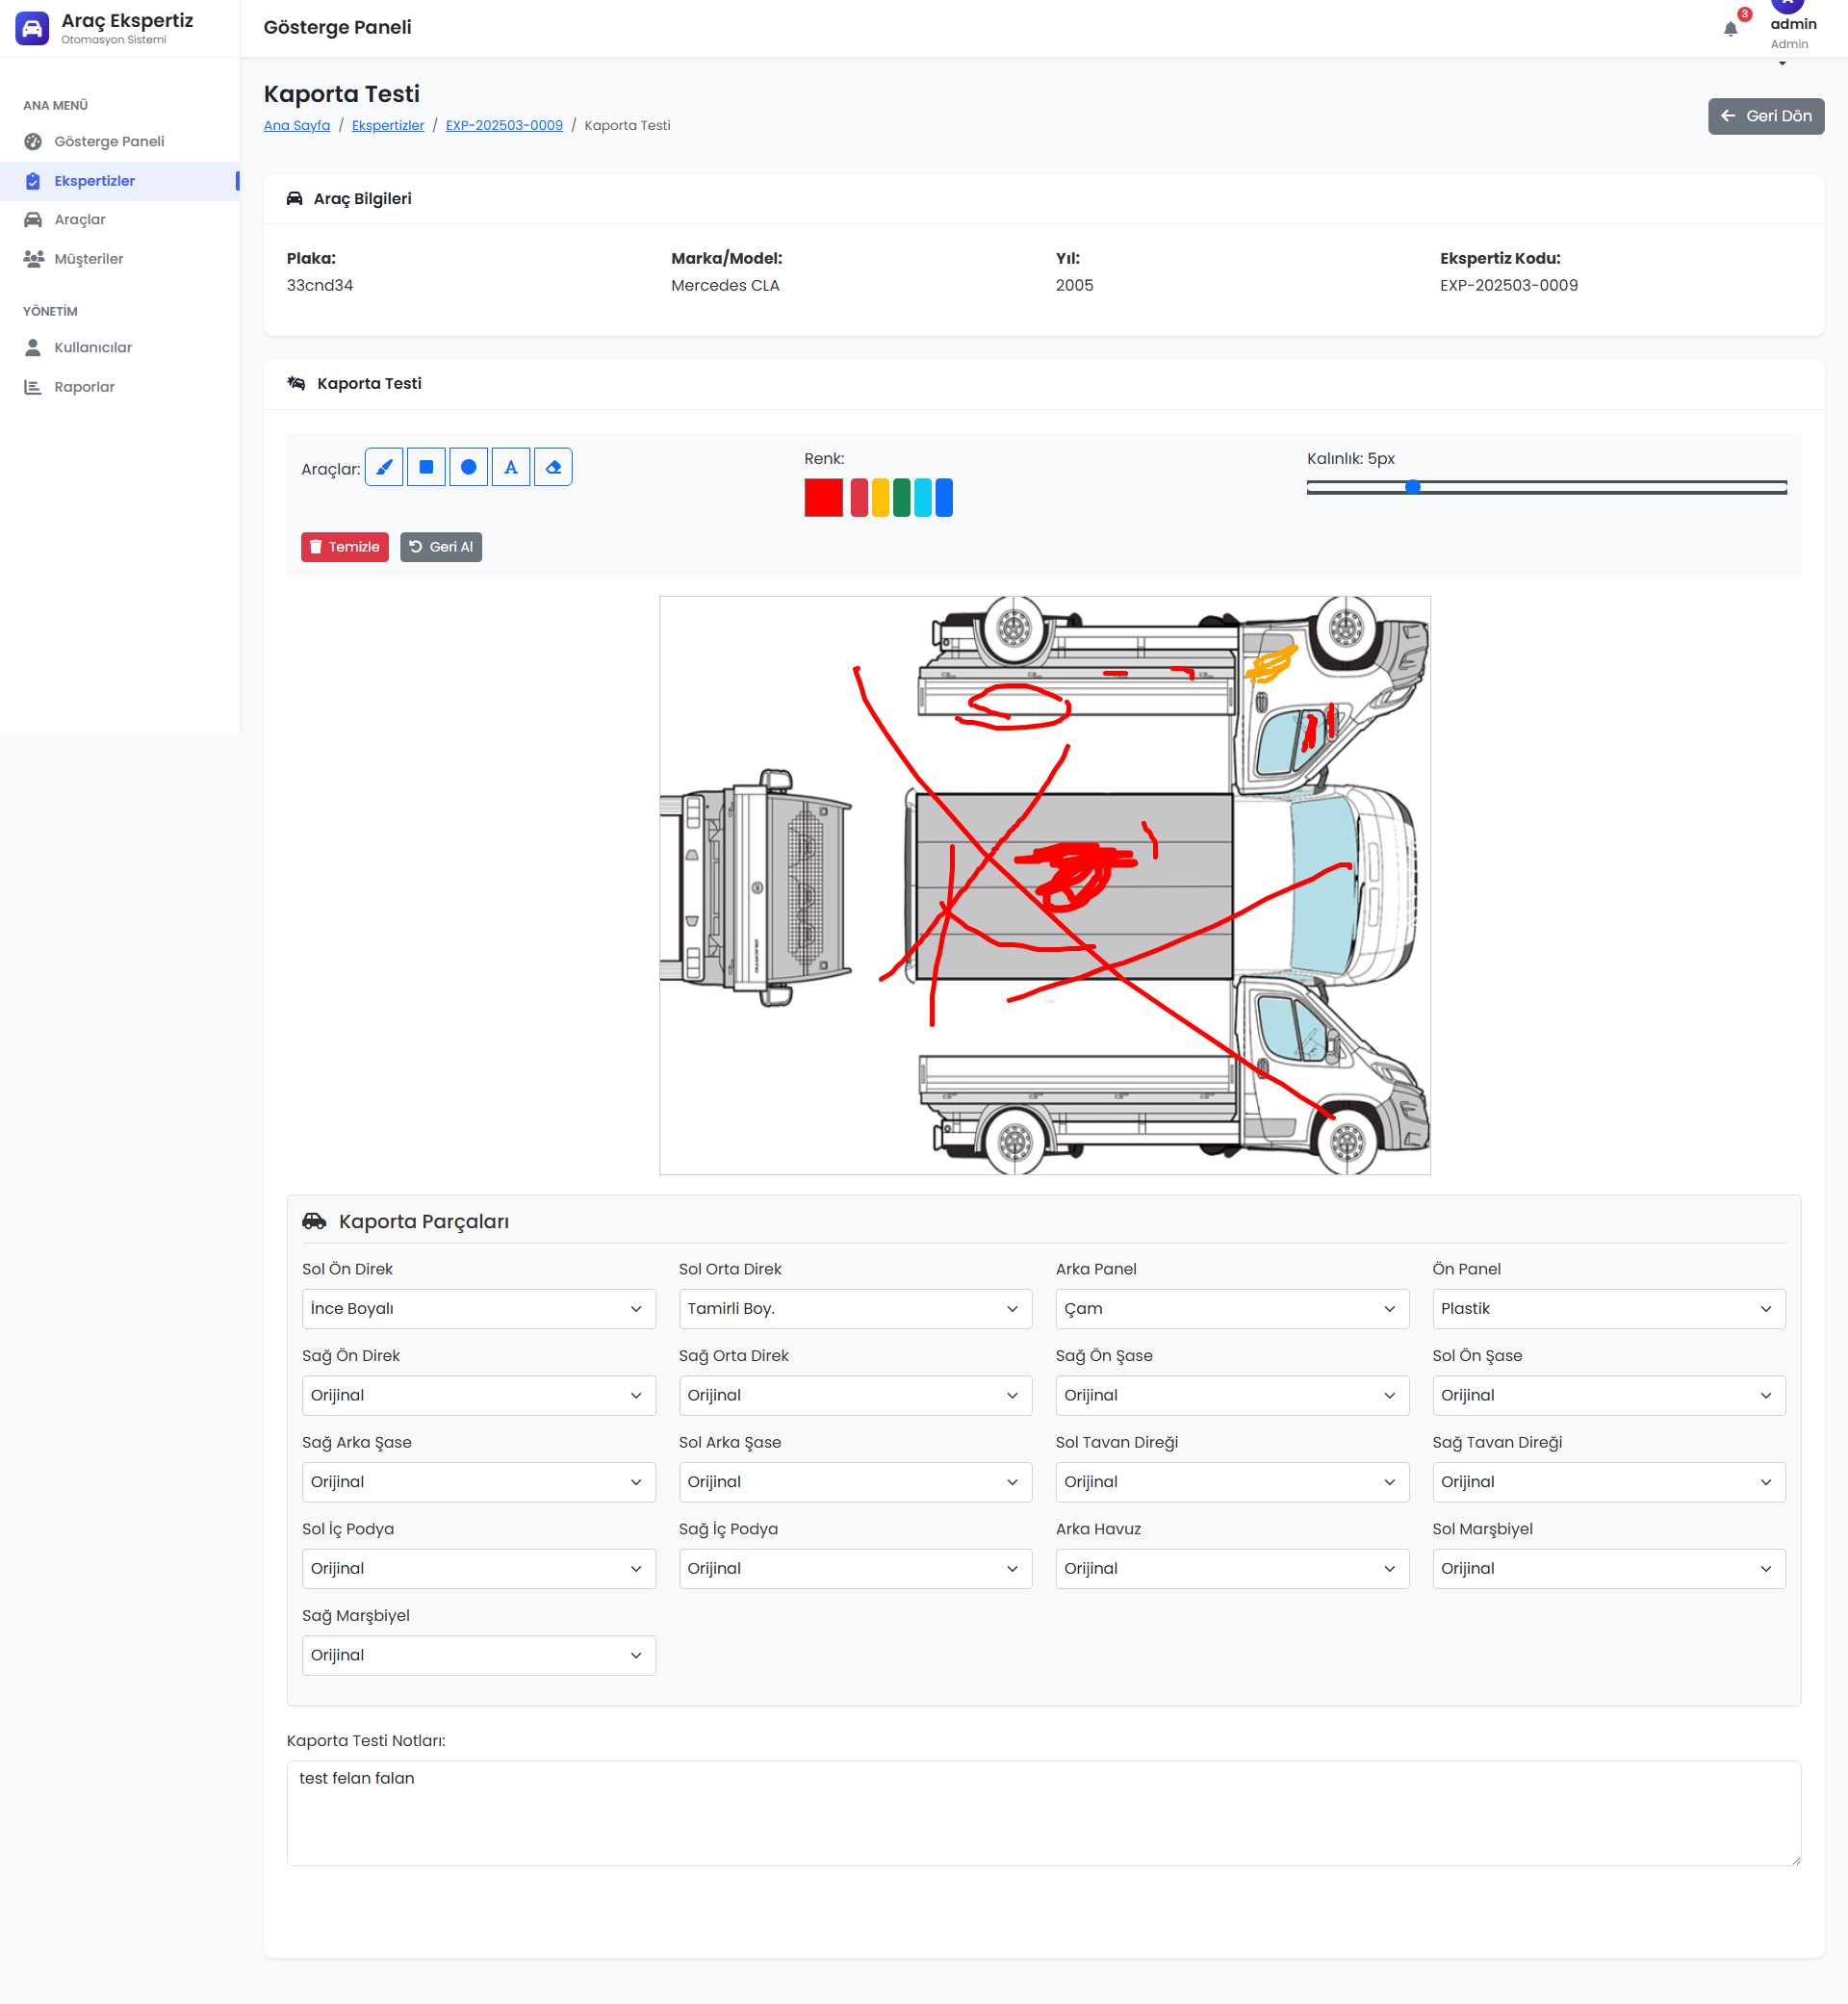Viewport: 1848px width, 2004px height.
Task: Open the Sağ Tavan Direği dropdown
Action: coord(1609,1482)
